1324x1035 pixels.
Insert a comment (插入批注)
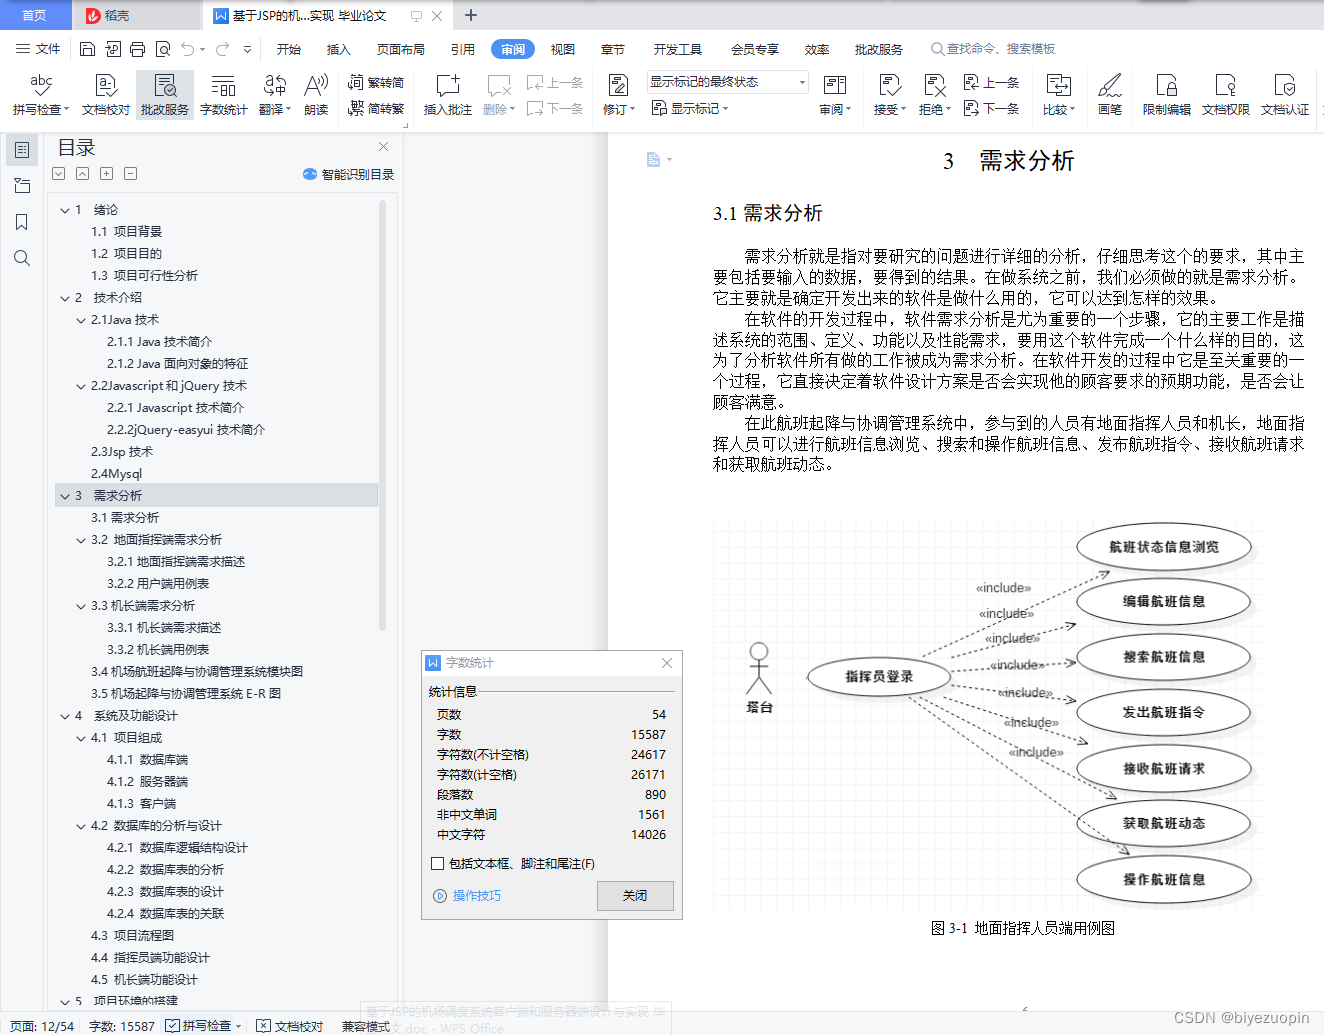coord(447,95)
